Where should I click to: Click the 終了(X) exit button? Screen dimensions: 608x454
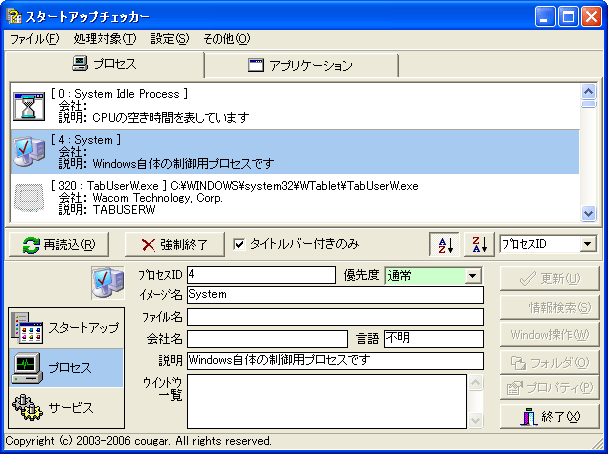[549, 417]
